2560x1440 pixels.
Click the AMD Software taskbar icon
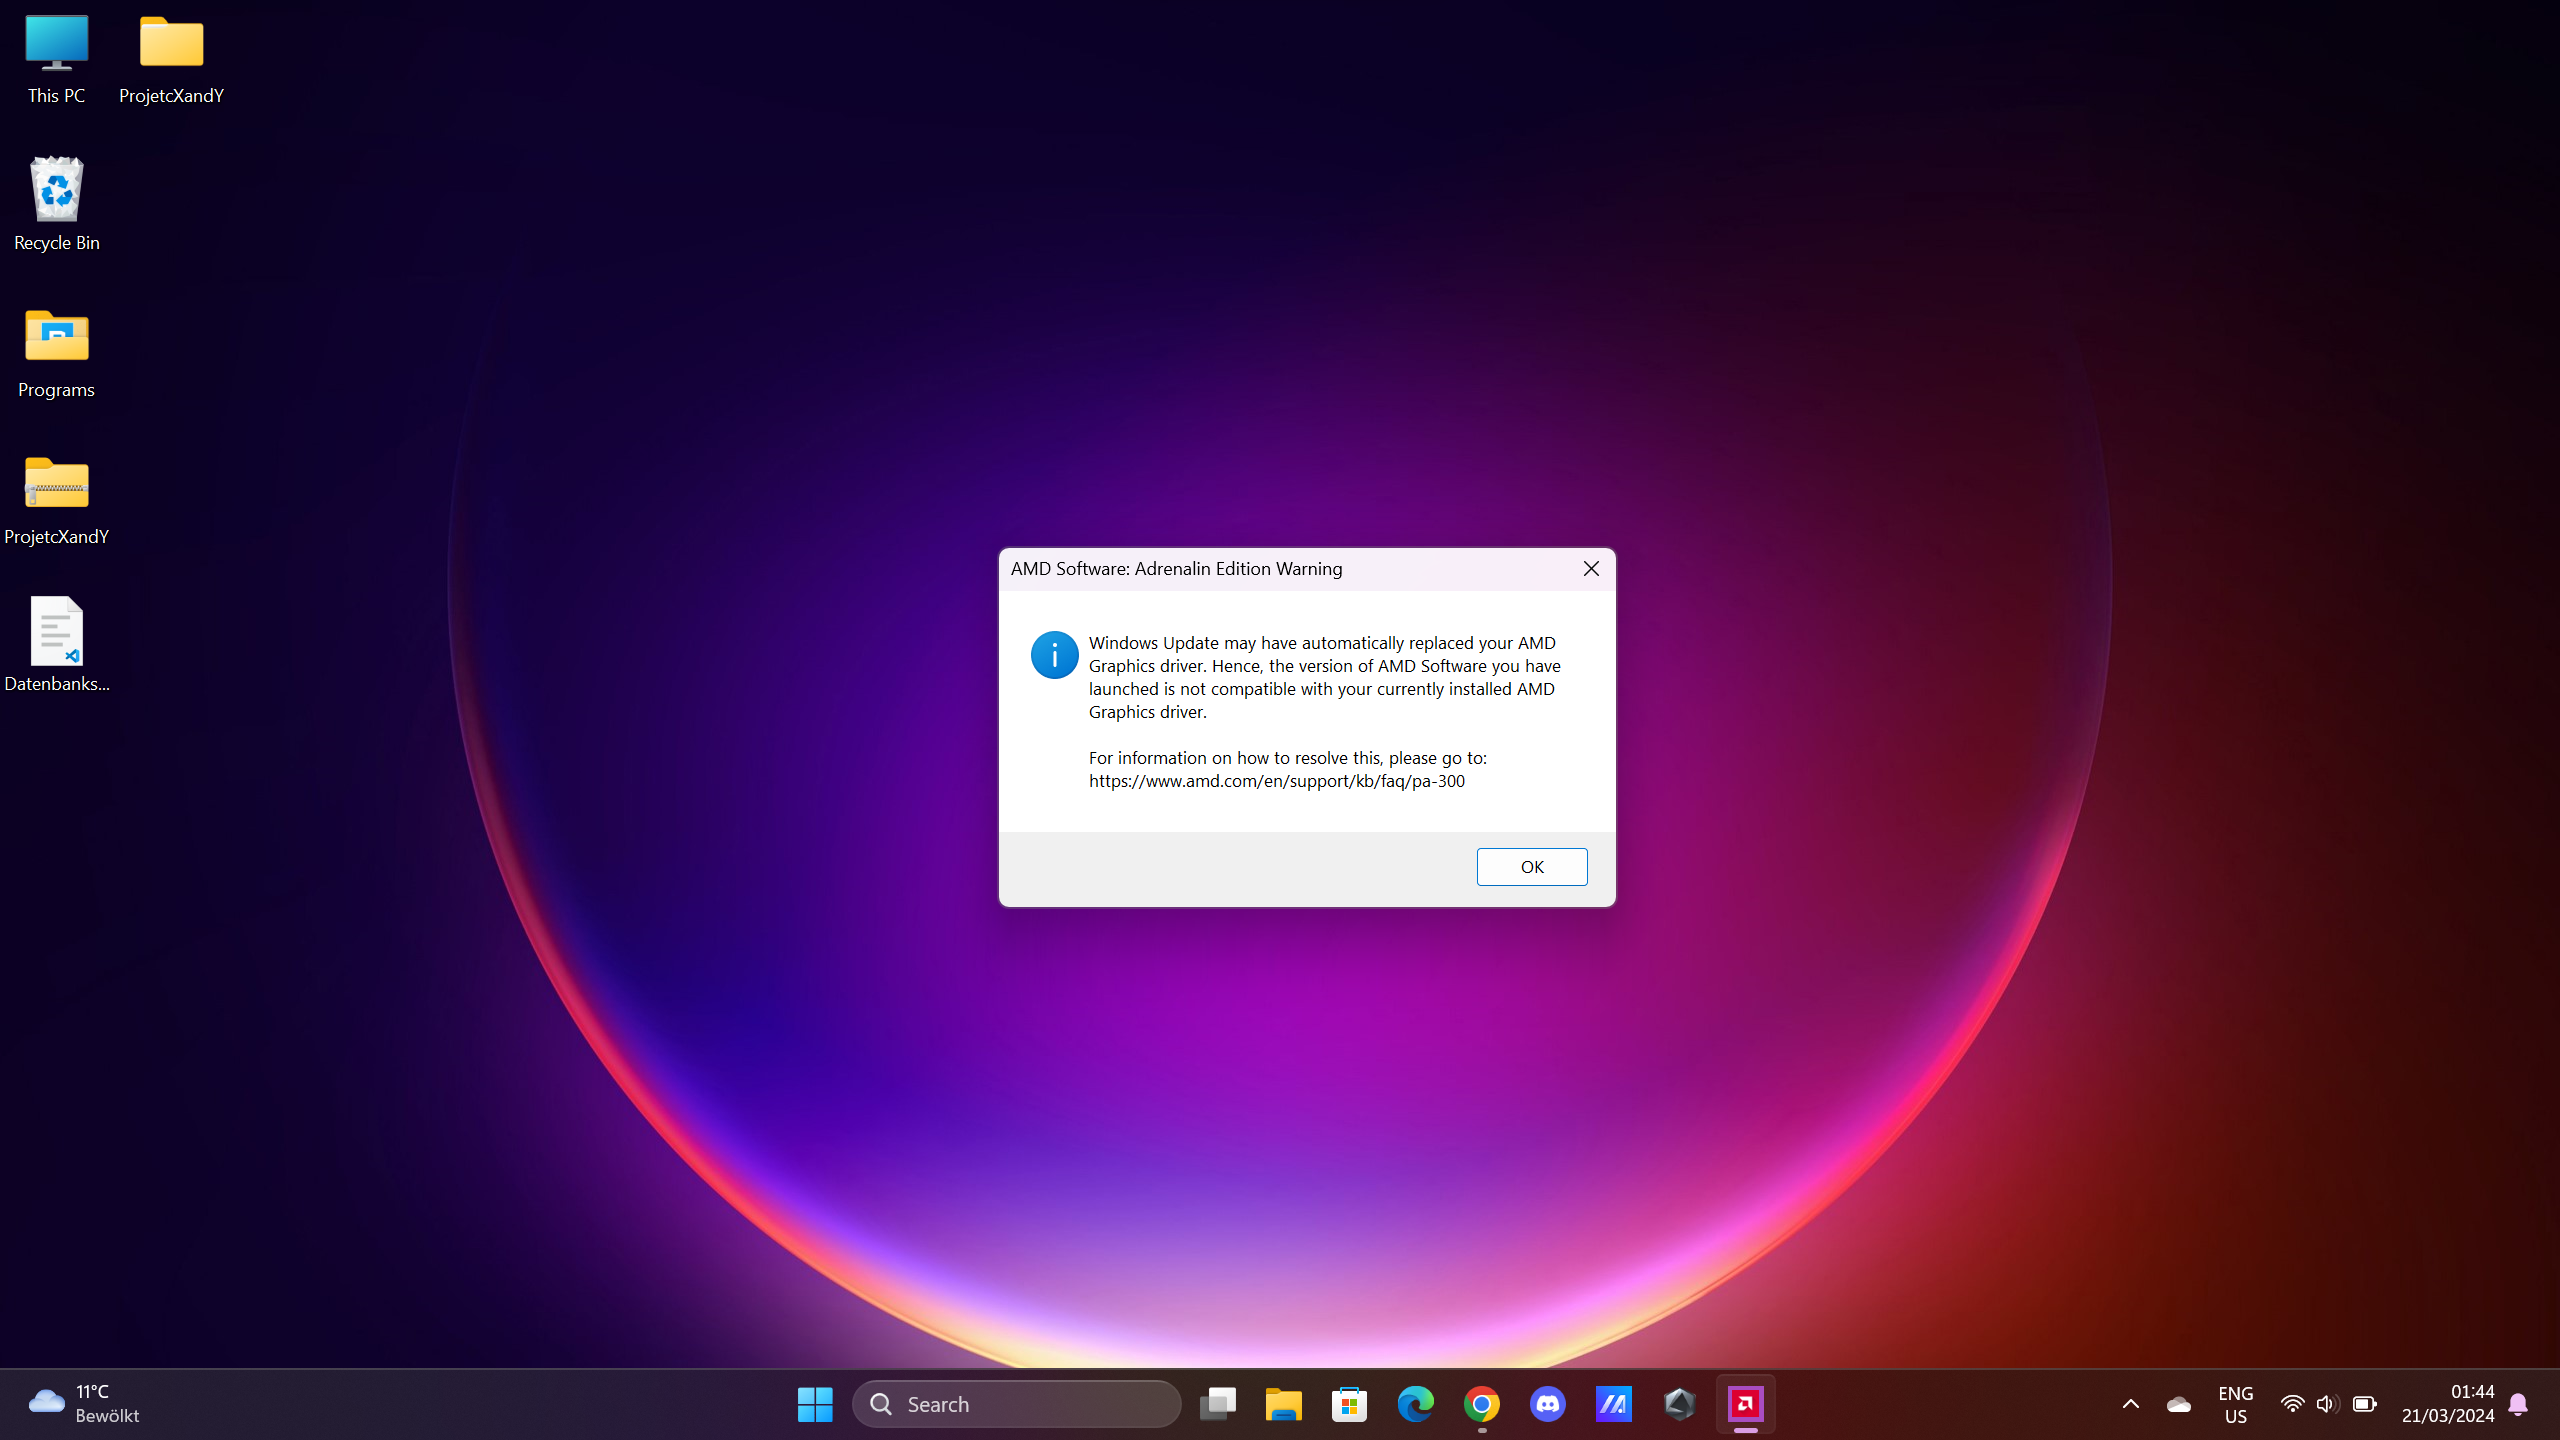click(x=1745, y=1404)
